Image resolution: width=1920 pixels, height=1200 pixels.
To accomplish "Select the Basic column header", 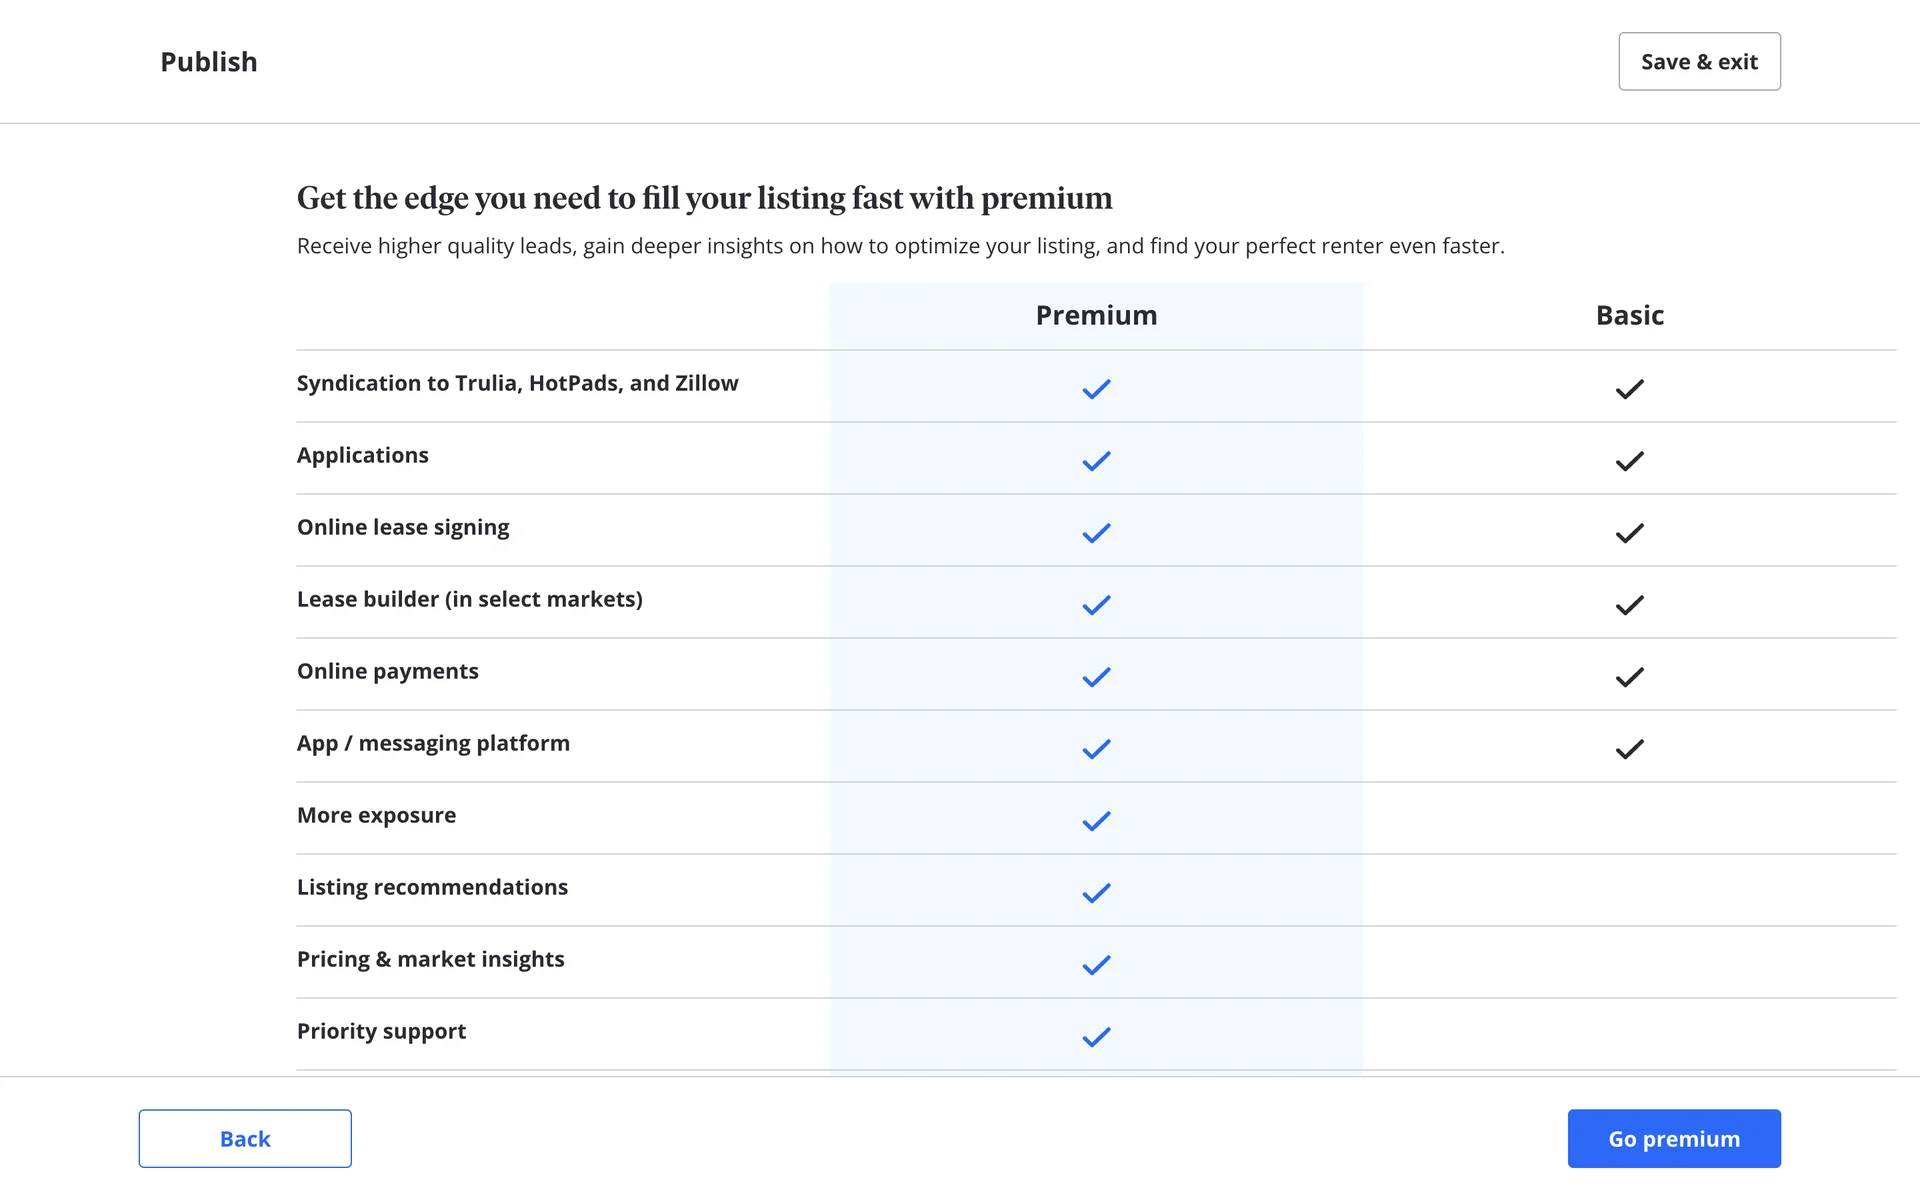I will coord(1629,315).
